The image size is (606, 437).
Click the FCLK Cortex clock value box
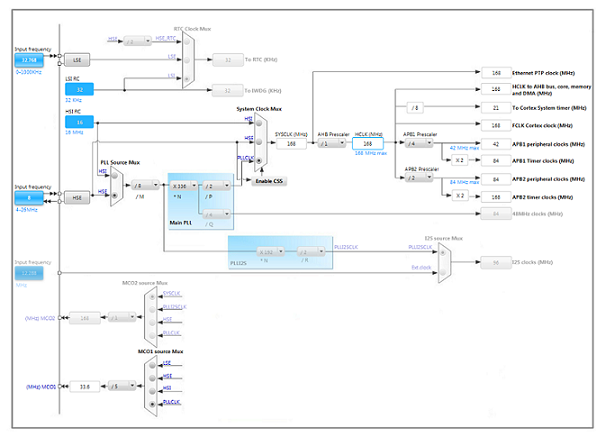coord(496,125)
